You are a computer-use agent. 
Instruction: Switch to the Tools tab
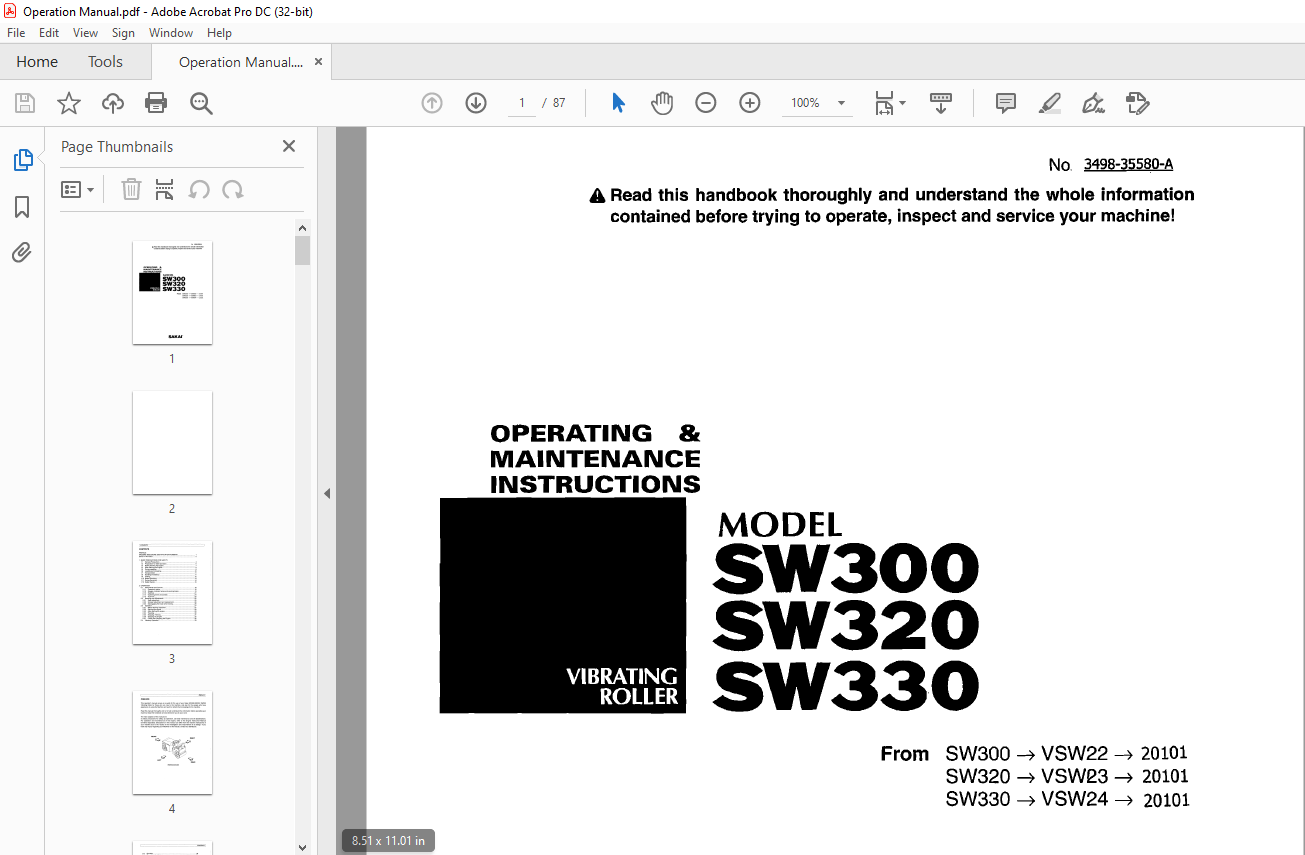105,62
